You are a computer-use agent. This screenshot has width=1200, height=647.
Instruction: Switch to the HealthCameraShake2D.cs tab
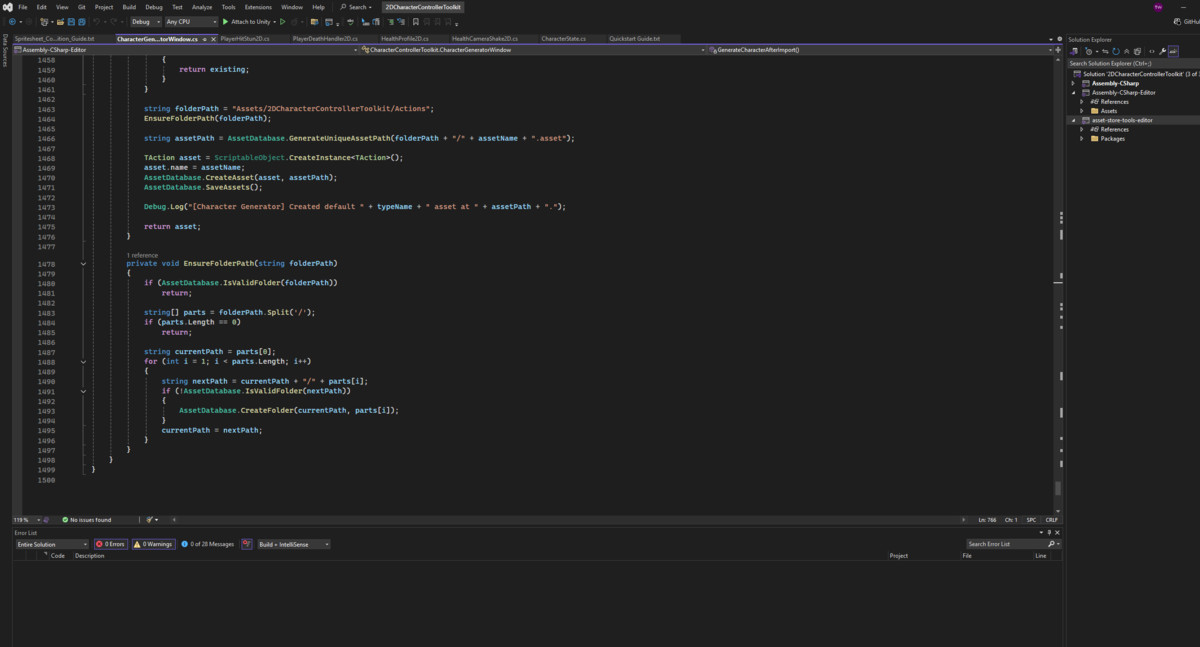(x=485, y=39)
